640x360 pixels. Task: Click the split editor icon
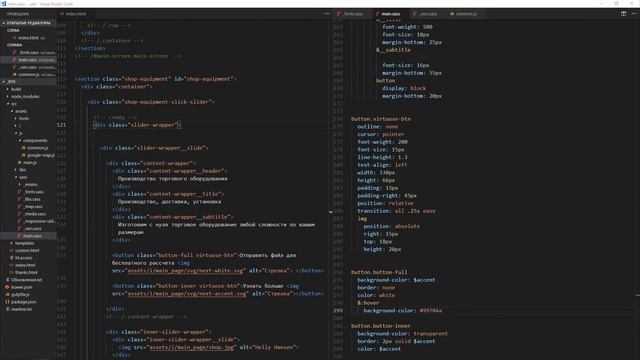click(623, 13)
